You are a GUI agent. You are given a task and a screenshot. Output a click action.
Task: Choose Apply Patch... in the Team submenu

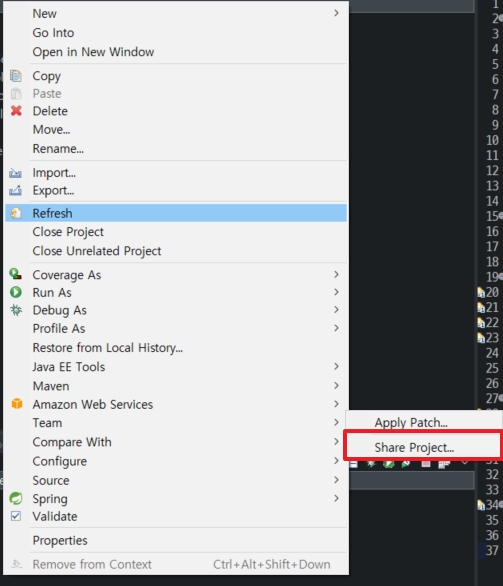[x=411, y=423]
